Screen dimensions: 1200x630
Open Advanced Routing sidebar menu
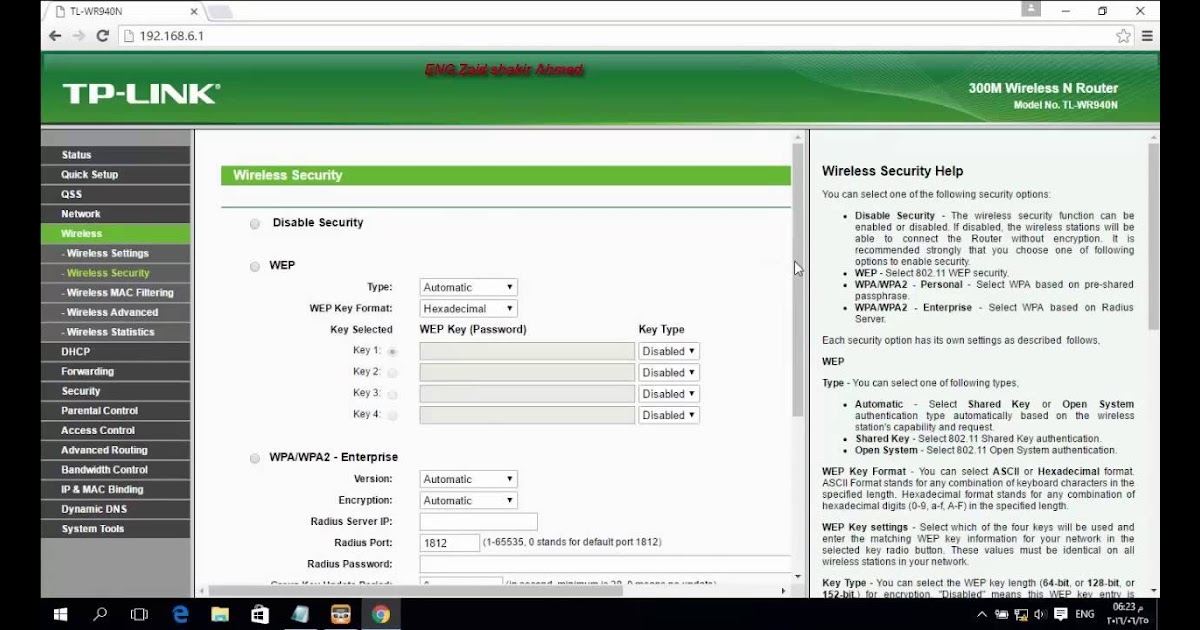coord(116,450)
